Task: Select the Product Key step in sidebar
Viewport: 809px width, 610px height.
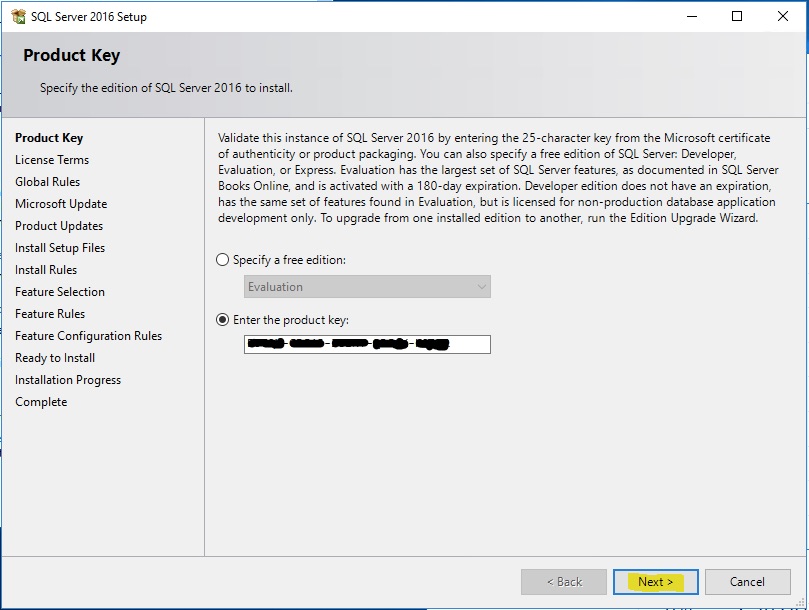Action: [49, 138]
